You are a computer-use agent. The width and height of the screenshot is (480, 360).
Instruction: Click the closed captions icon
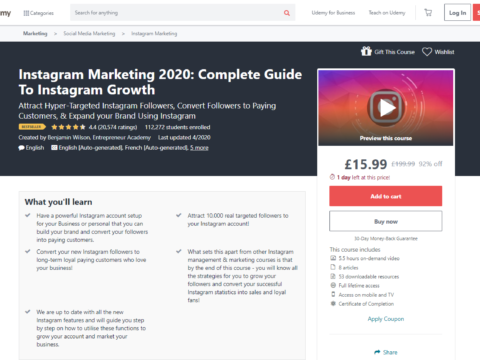[x=54, y=148]
